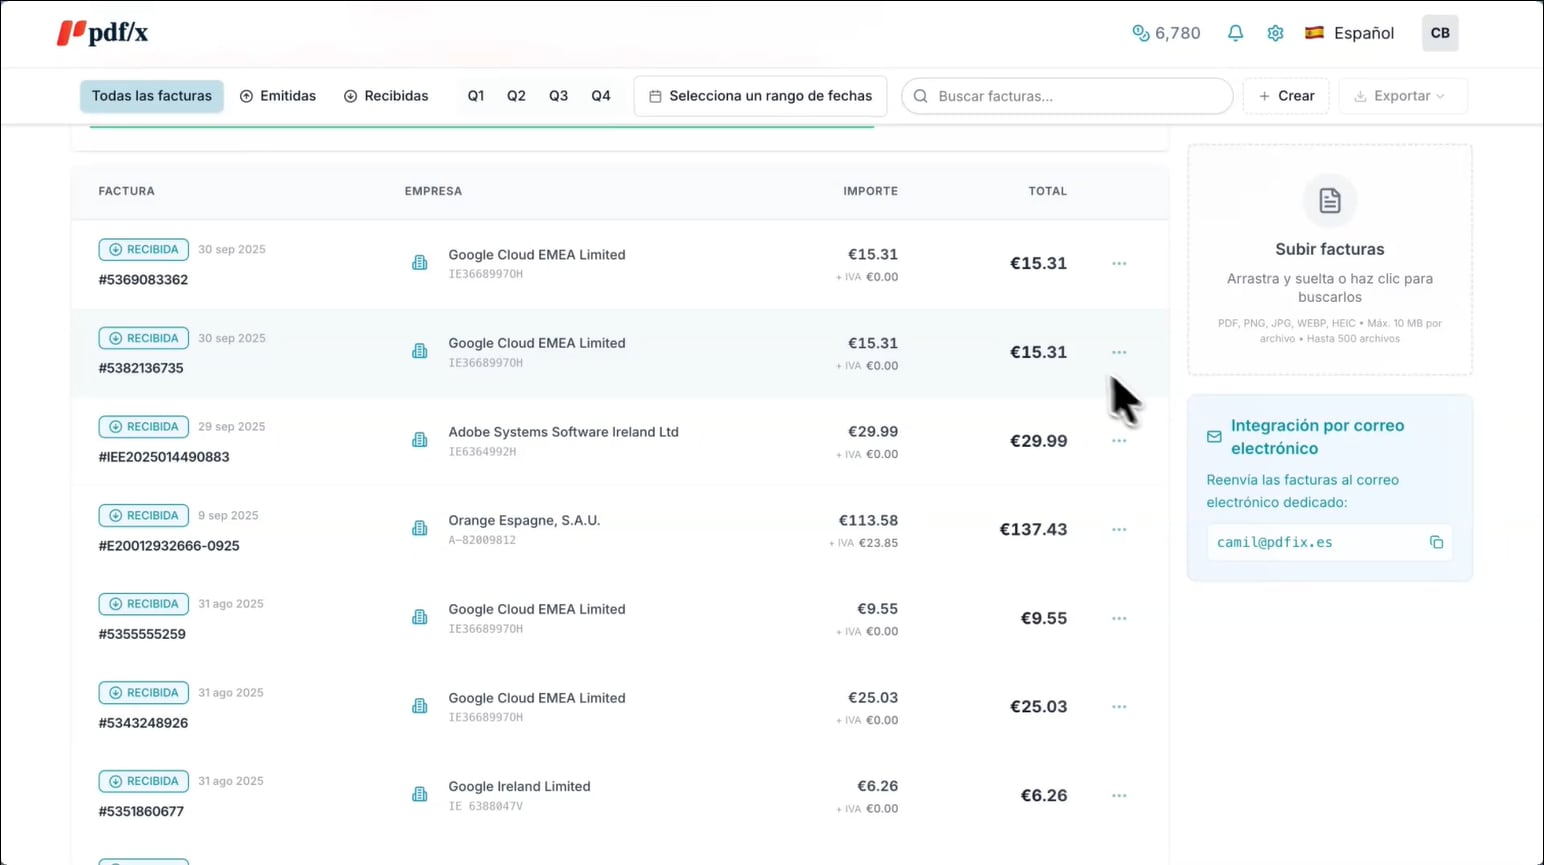Open the credits counter showing 6,780

1166,33
